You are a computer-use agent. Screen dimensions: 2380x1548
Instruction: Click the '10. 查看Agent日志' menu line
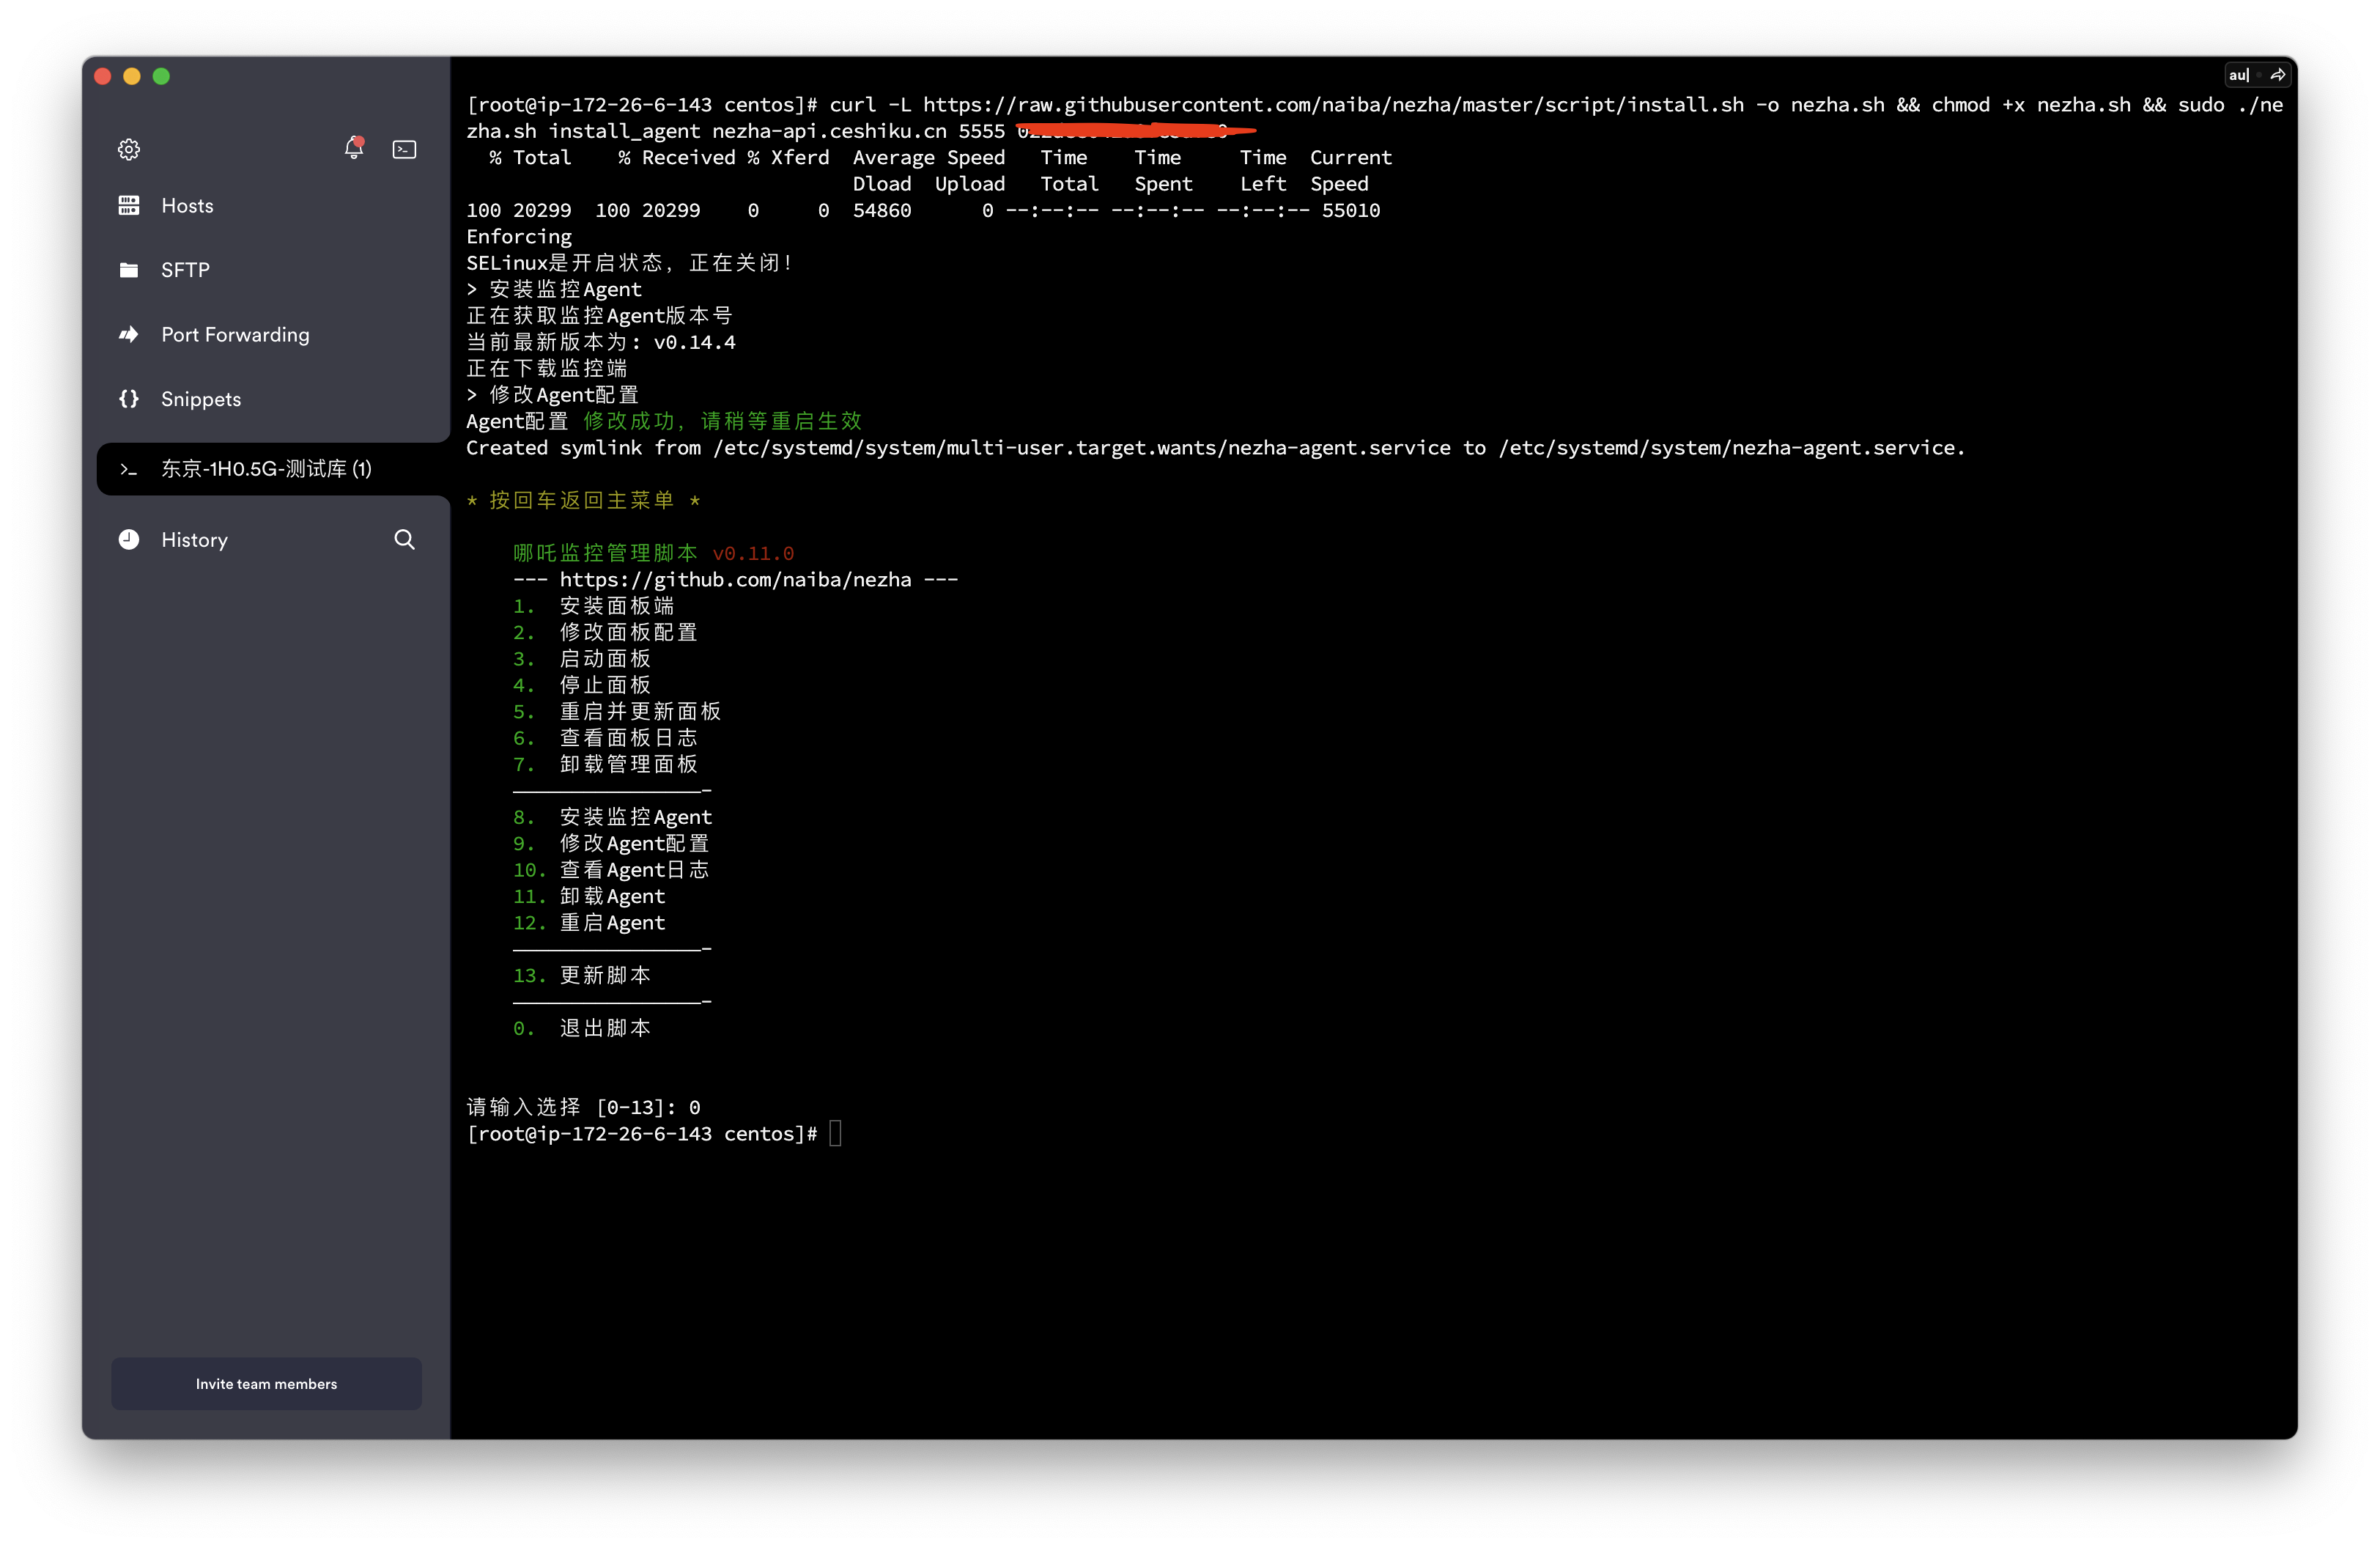(x=610, y=870)
